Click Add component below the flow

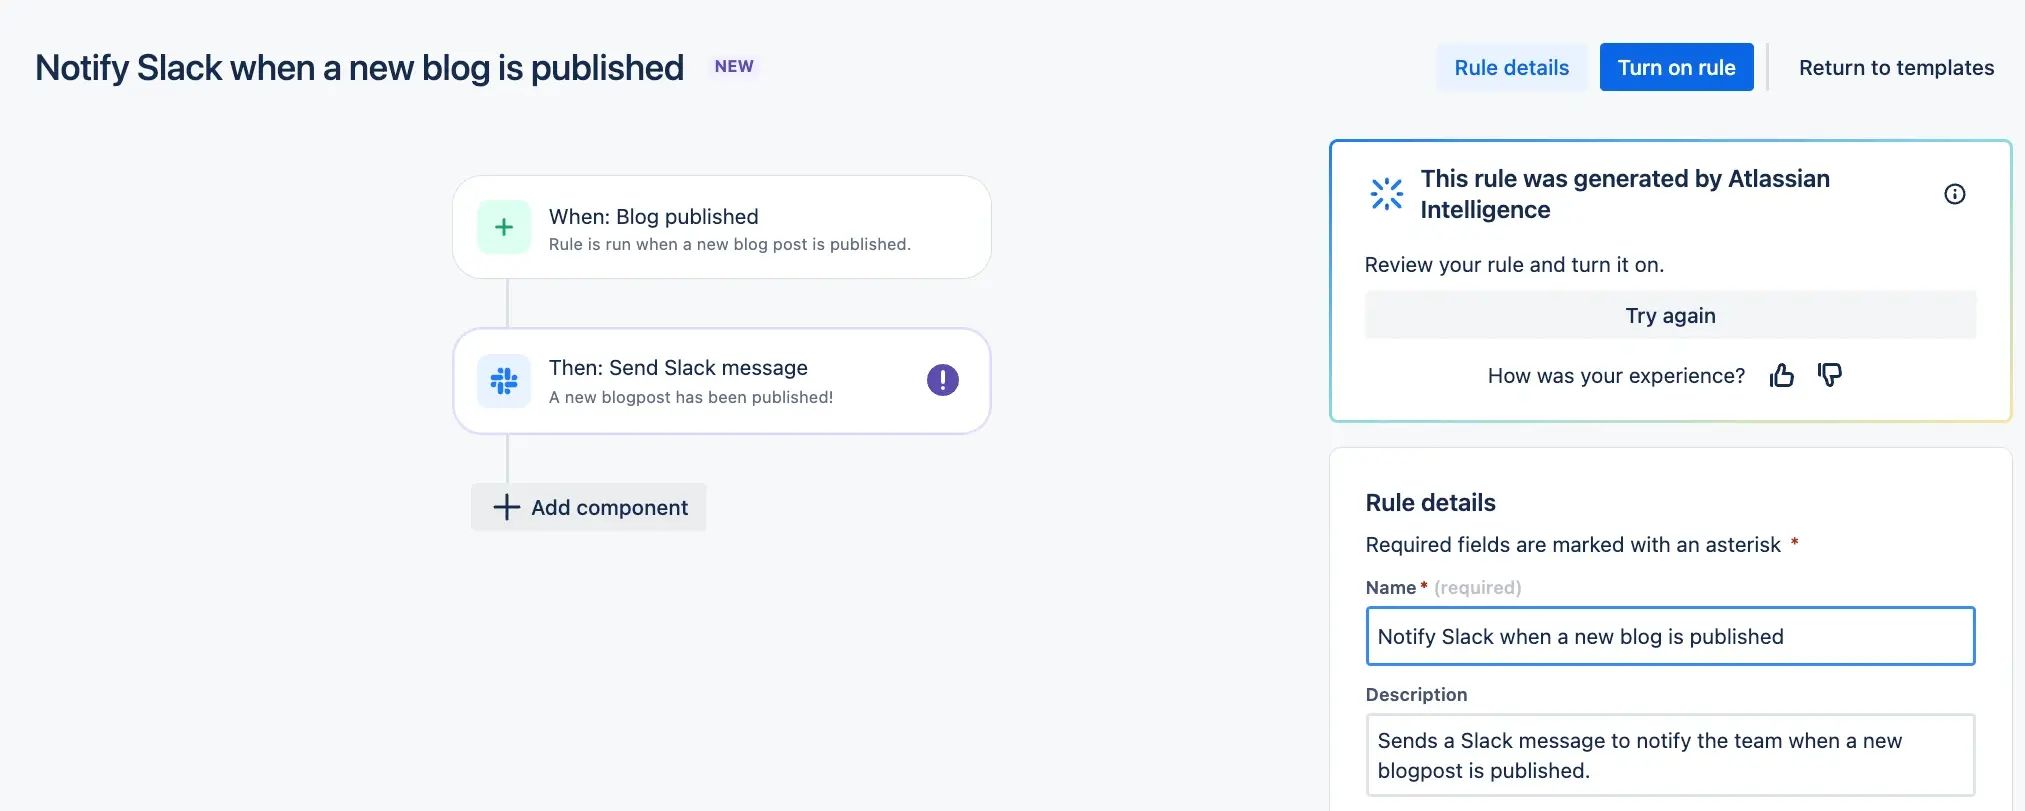[588, 507]
